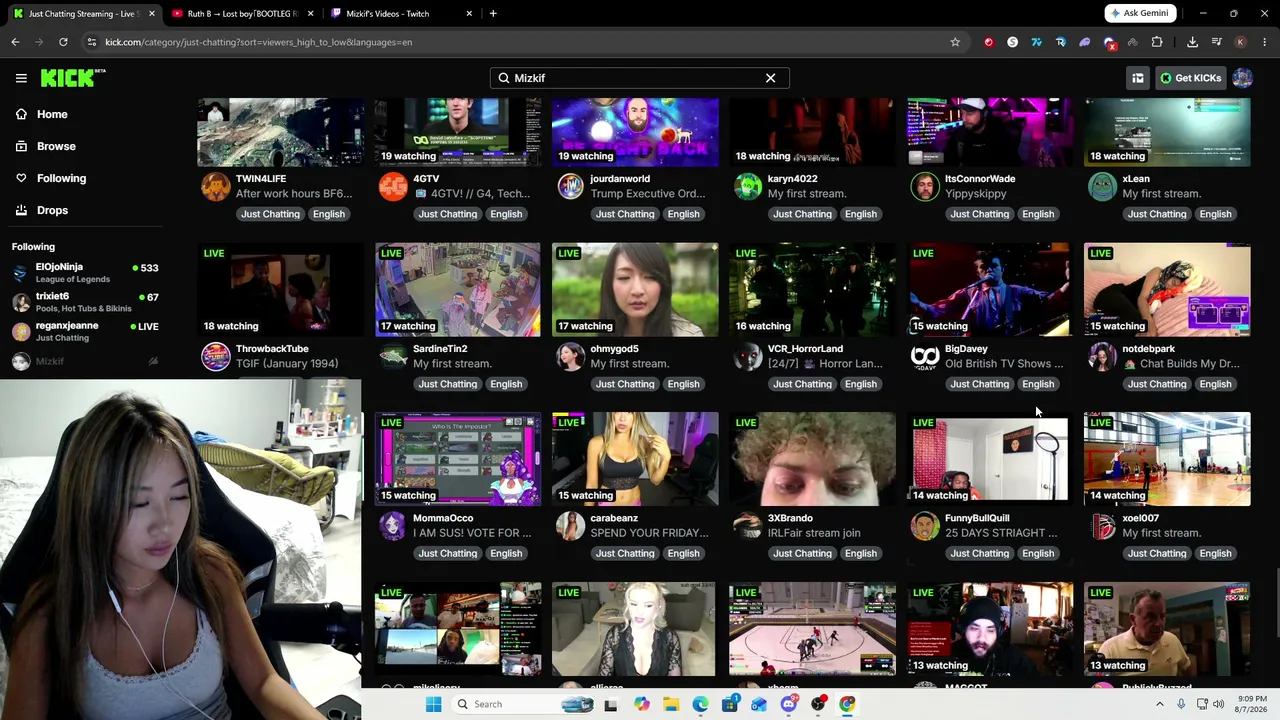
Task: Click the Ask Gemini button
Action: click(1141, 13)
